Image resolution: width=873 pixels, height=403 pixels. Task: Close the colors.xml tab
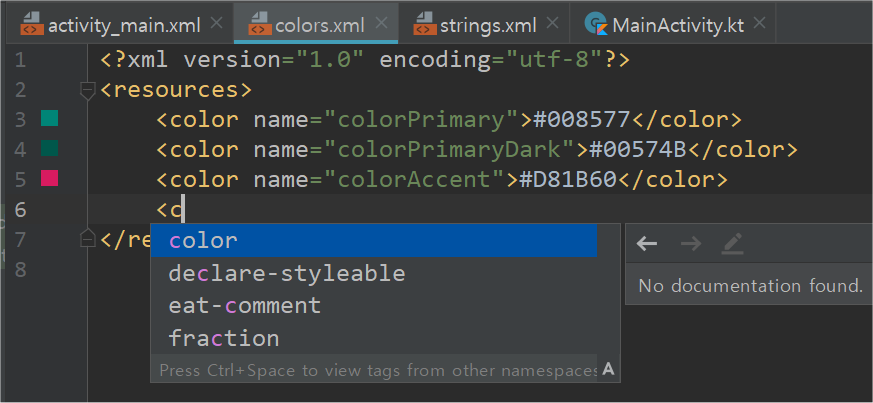381,23
